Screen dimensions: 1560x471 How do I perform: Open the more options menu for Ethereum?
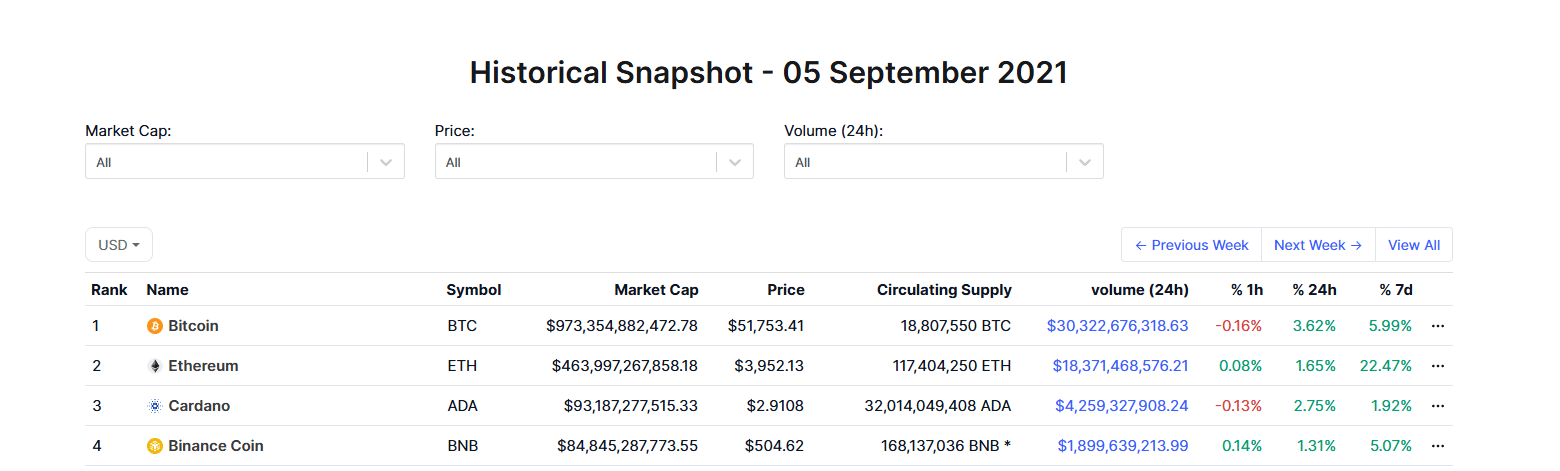coord(1438,366)
